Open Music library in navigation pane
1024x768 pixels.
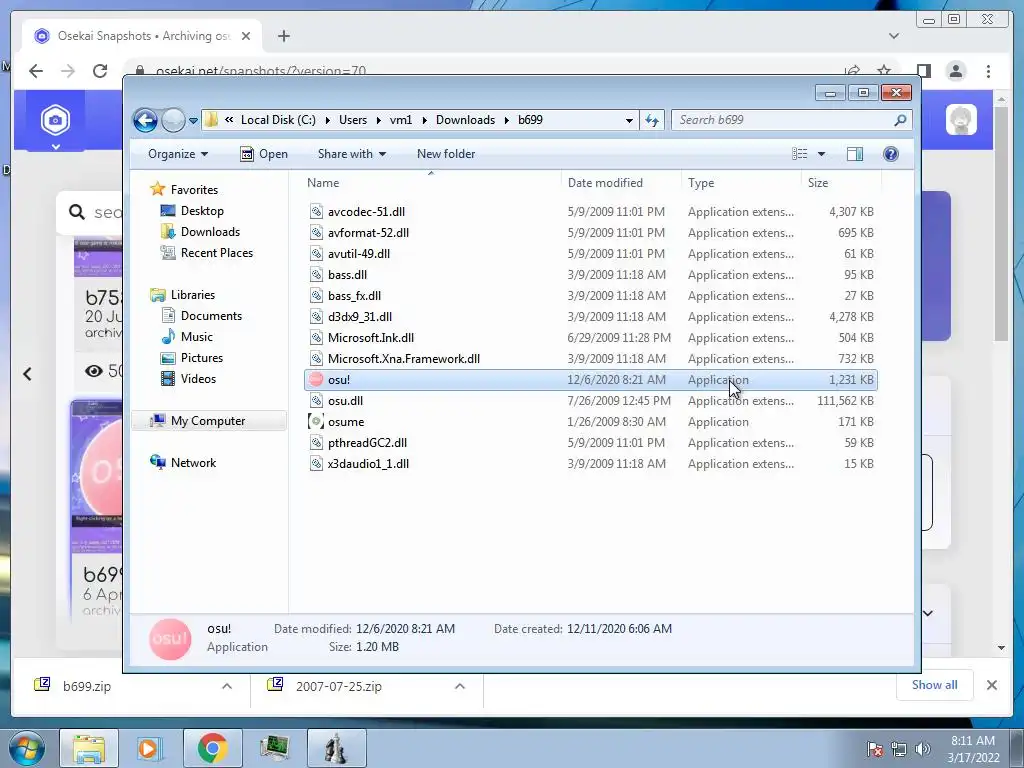click(x=197, y=337)
